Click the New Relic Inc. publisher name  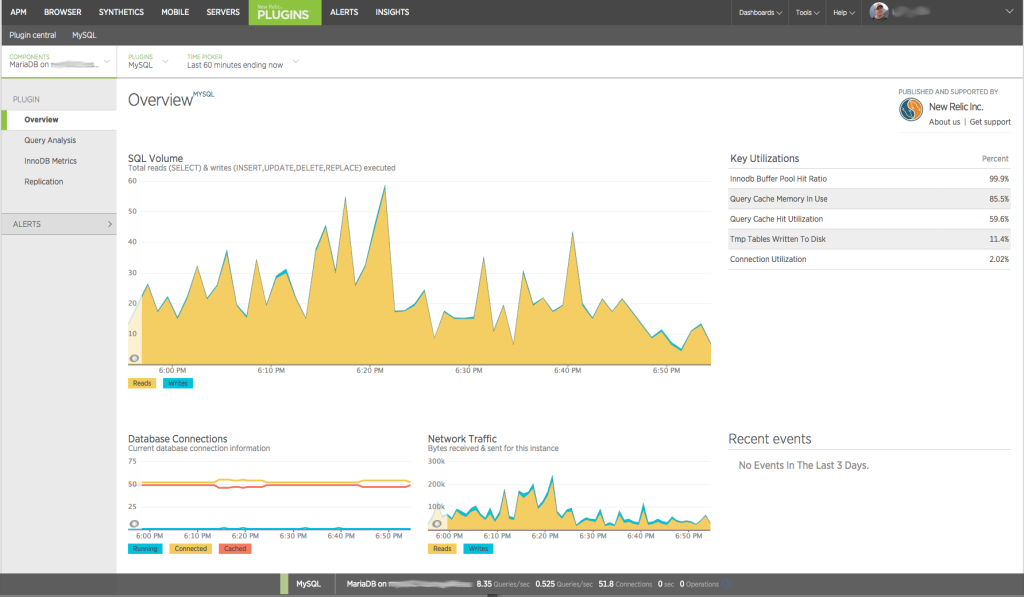pyautogui.click(x=956, y=106)
